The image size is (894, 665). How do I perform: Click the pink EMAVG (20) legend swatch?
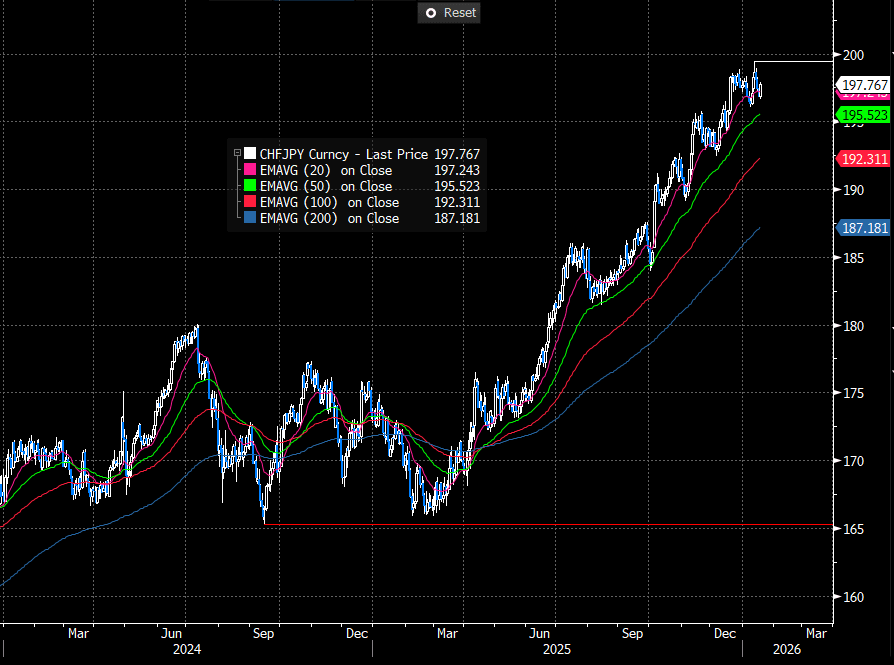[x=250, y=170]
